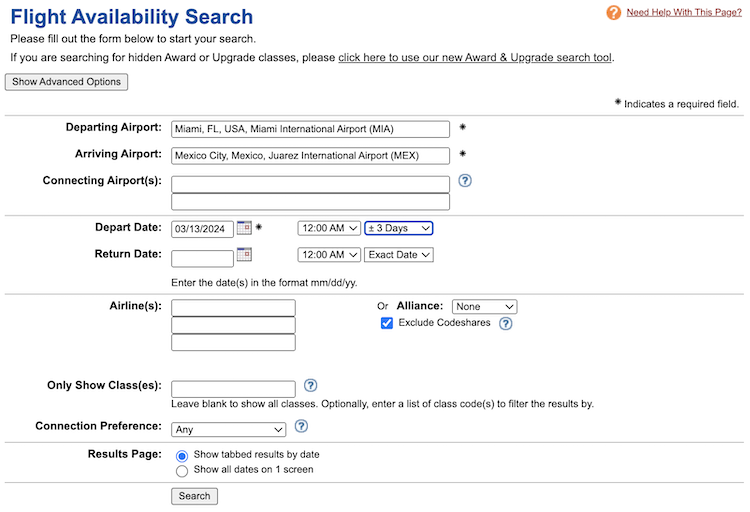This screenshot has width=750, height=512.
Task: Select Show all dates on 1 screen
Action: [182, 471]
